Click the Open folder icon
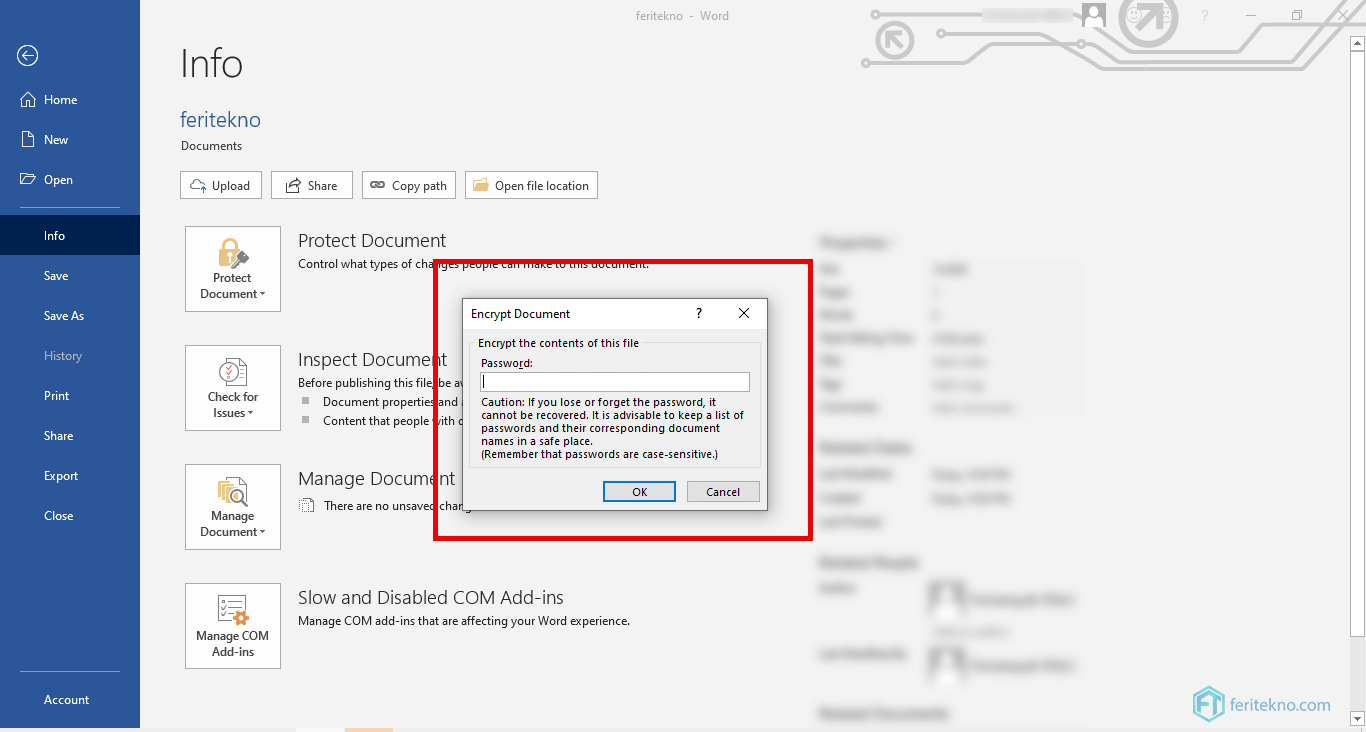Viewport: 1366px width, 732px height. 28,180
